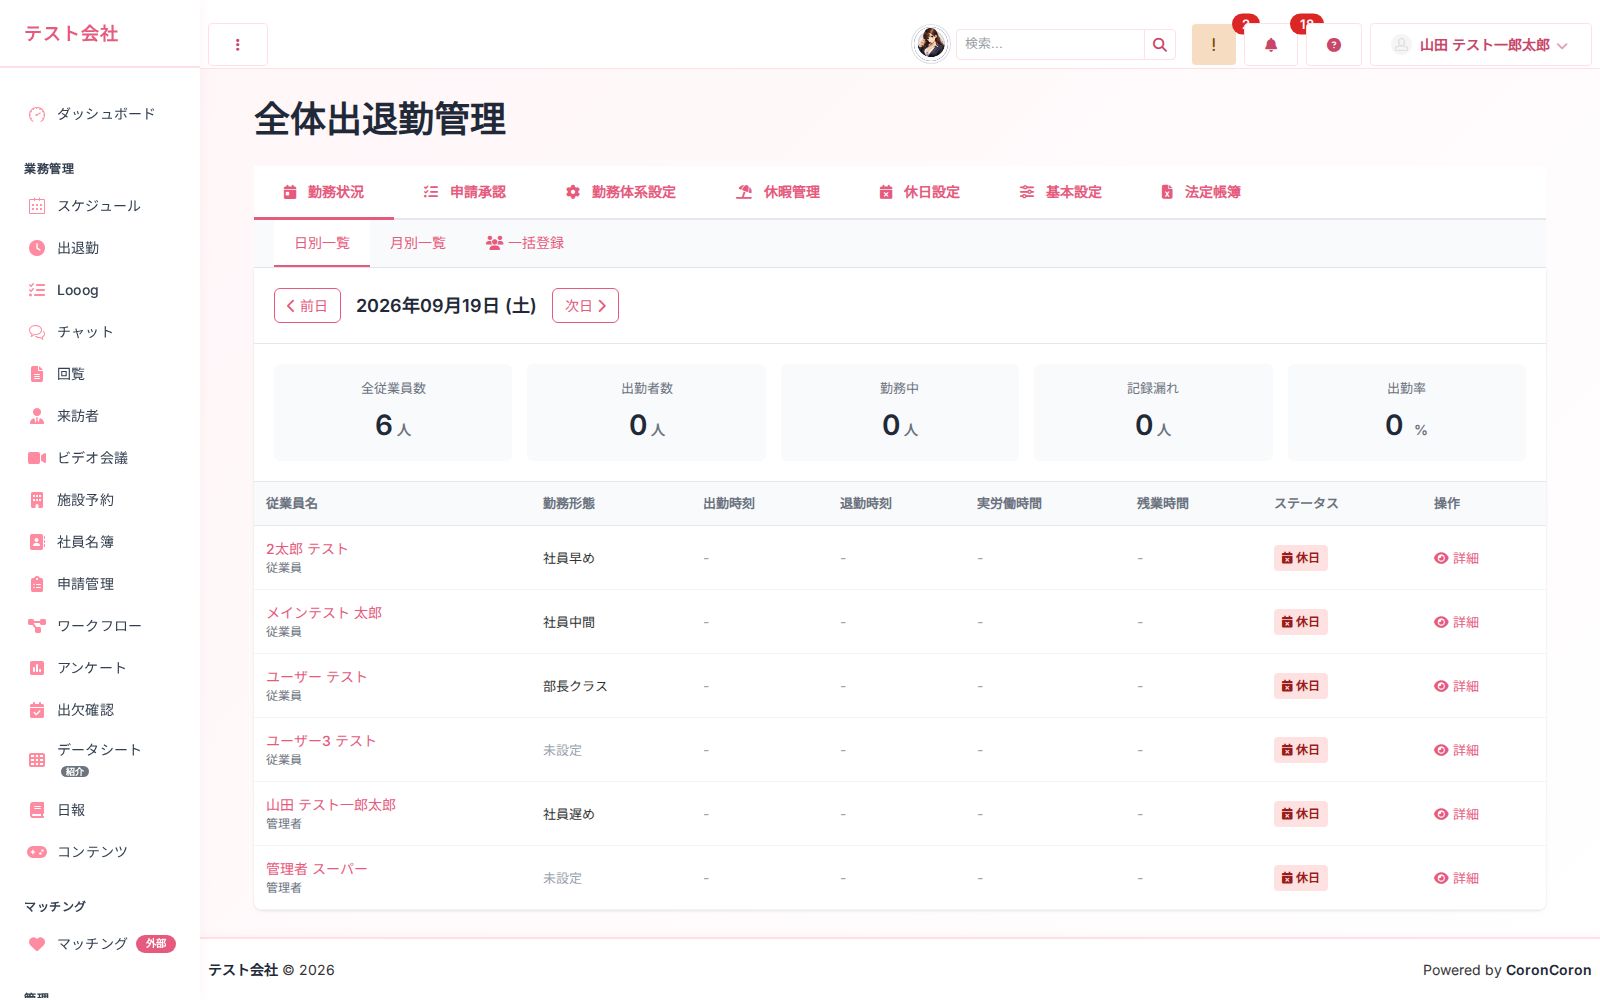Click into the 検索 input field
Screen dimensions: 1600x1000
pyautogui.click(x=1050, y=44)
